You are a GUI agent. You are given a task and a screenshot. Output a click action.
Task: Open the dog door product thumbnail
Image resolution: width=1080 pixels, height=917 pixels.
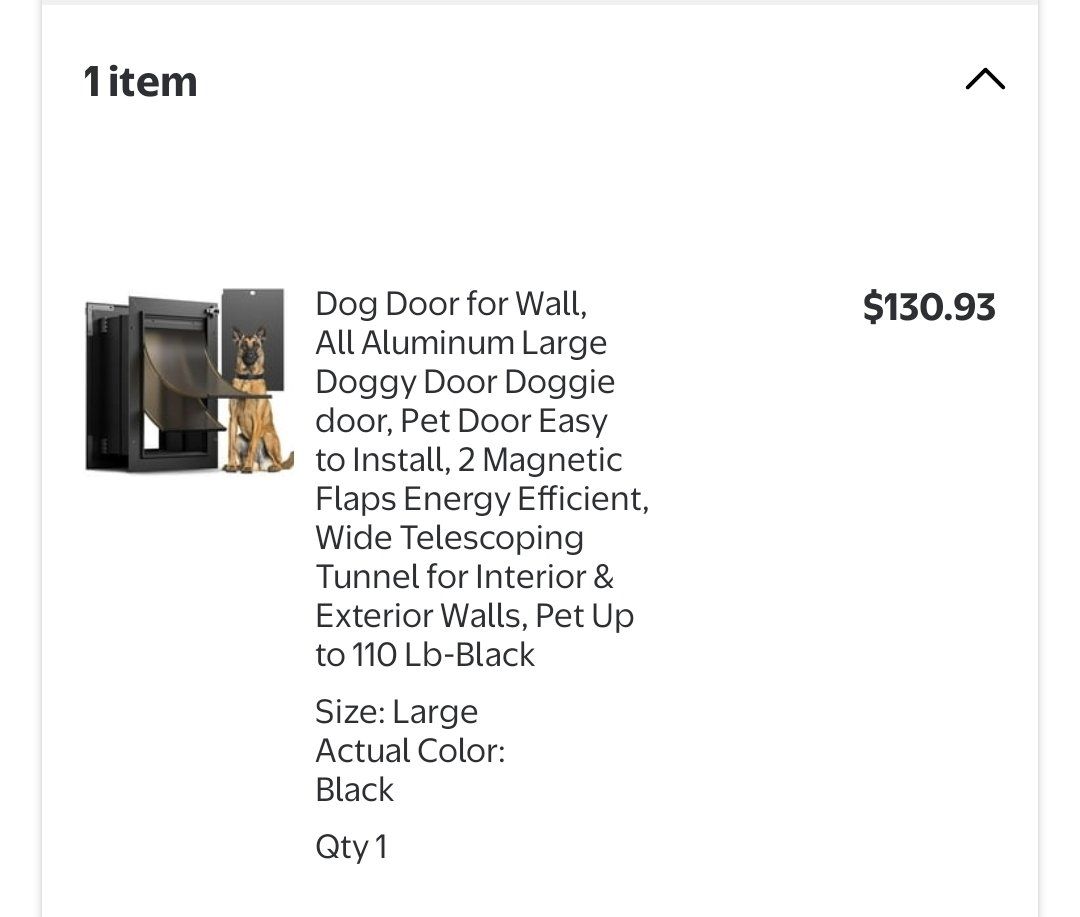[188, 382]
